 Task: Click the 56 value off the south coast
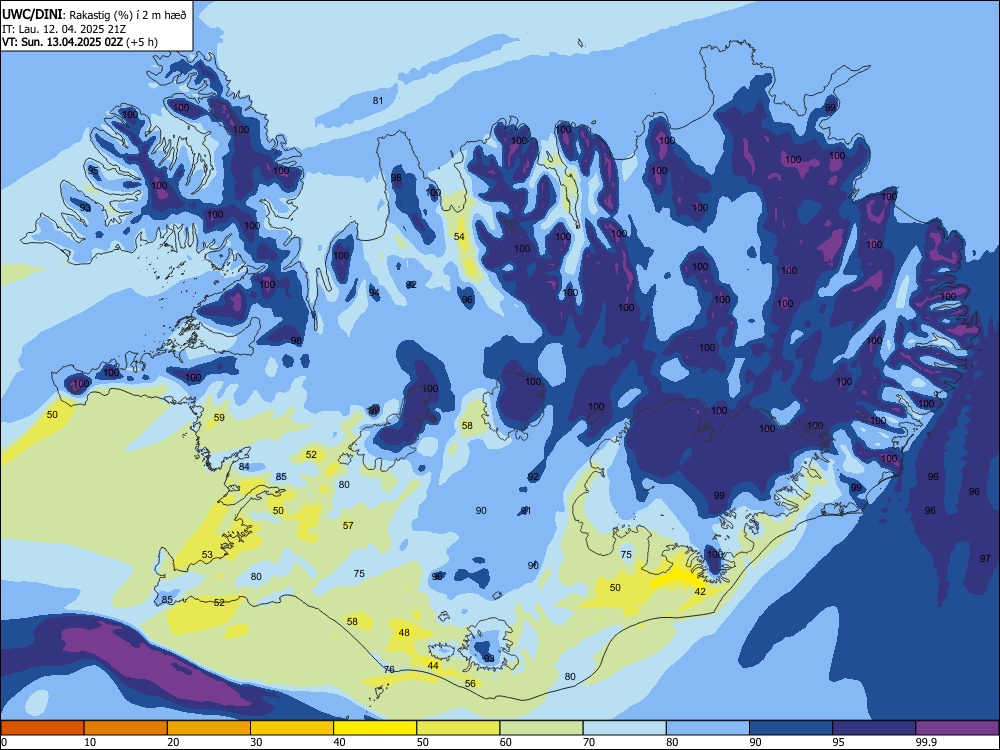coord(470,683)
